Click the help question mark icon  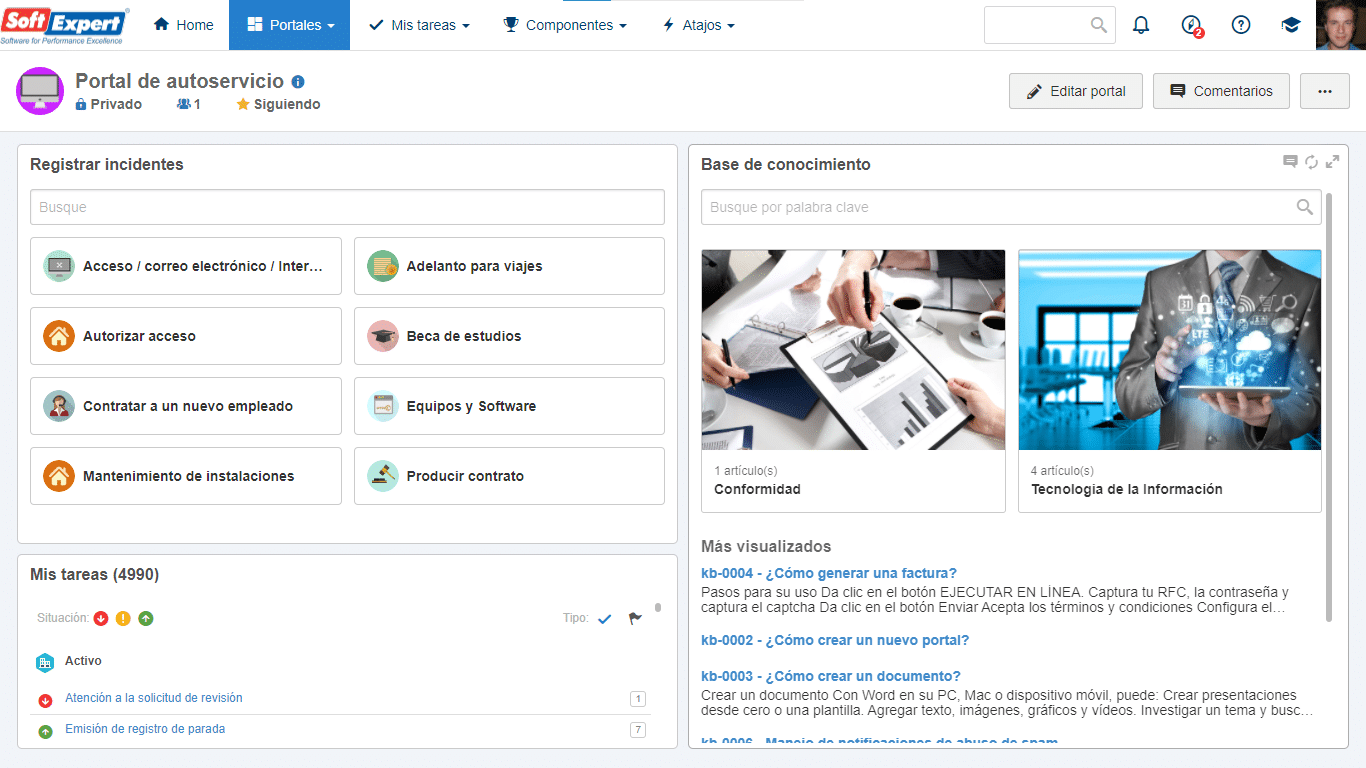1241,25
